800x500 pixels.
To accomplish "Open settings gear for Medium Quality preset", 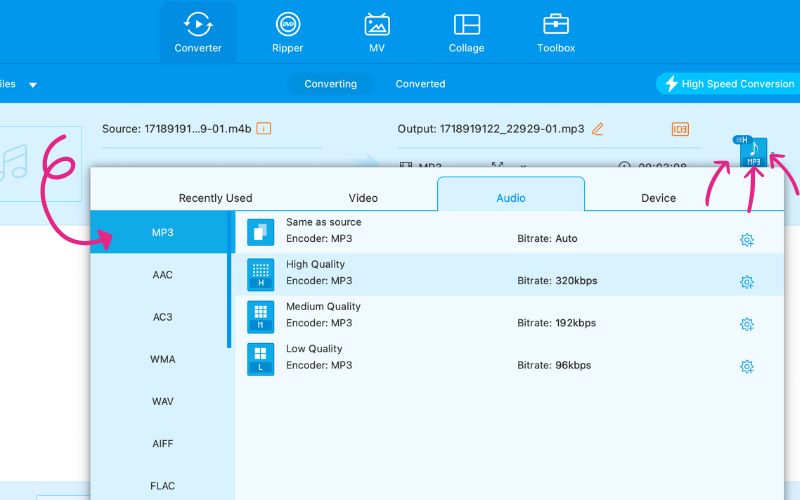I will [746, 324].
